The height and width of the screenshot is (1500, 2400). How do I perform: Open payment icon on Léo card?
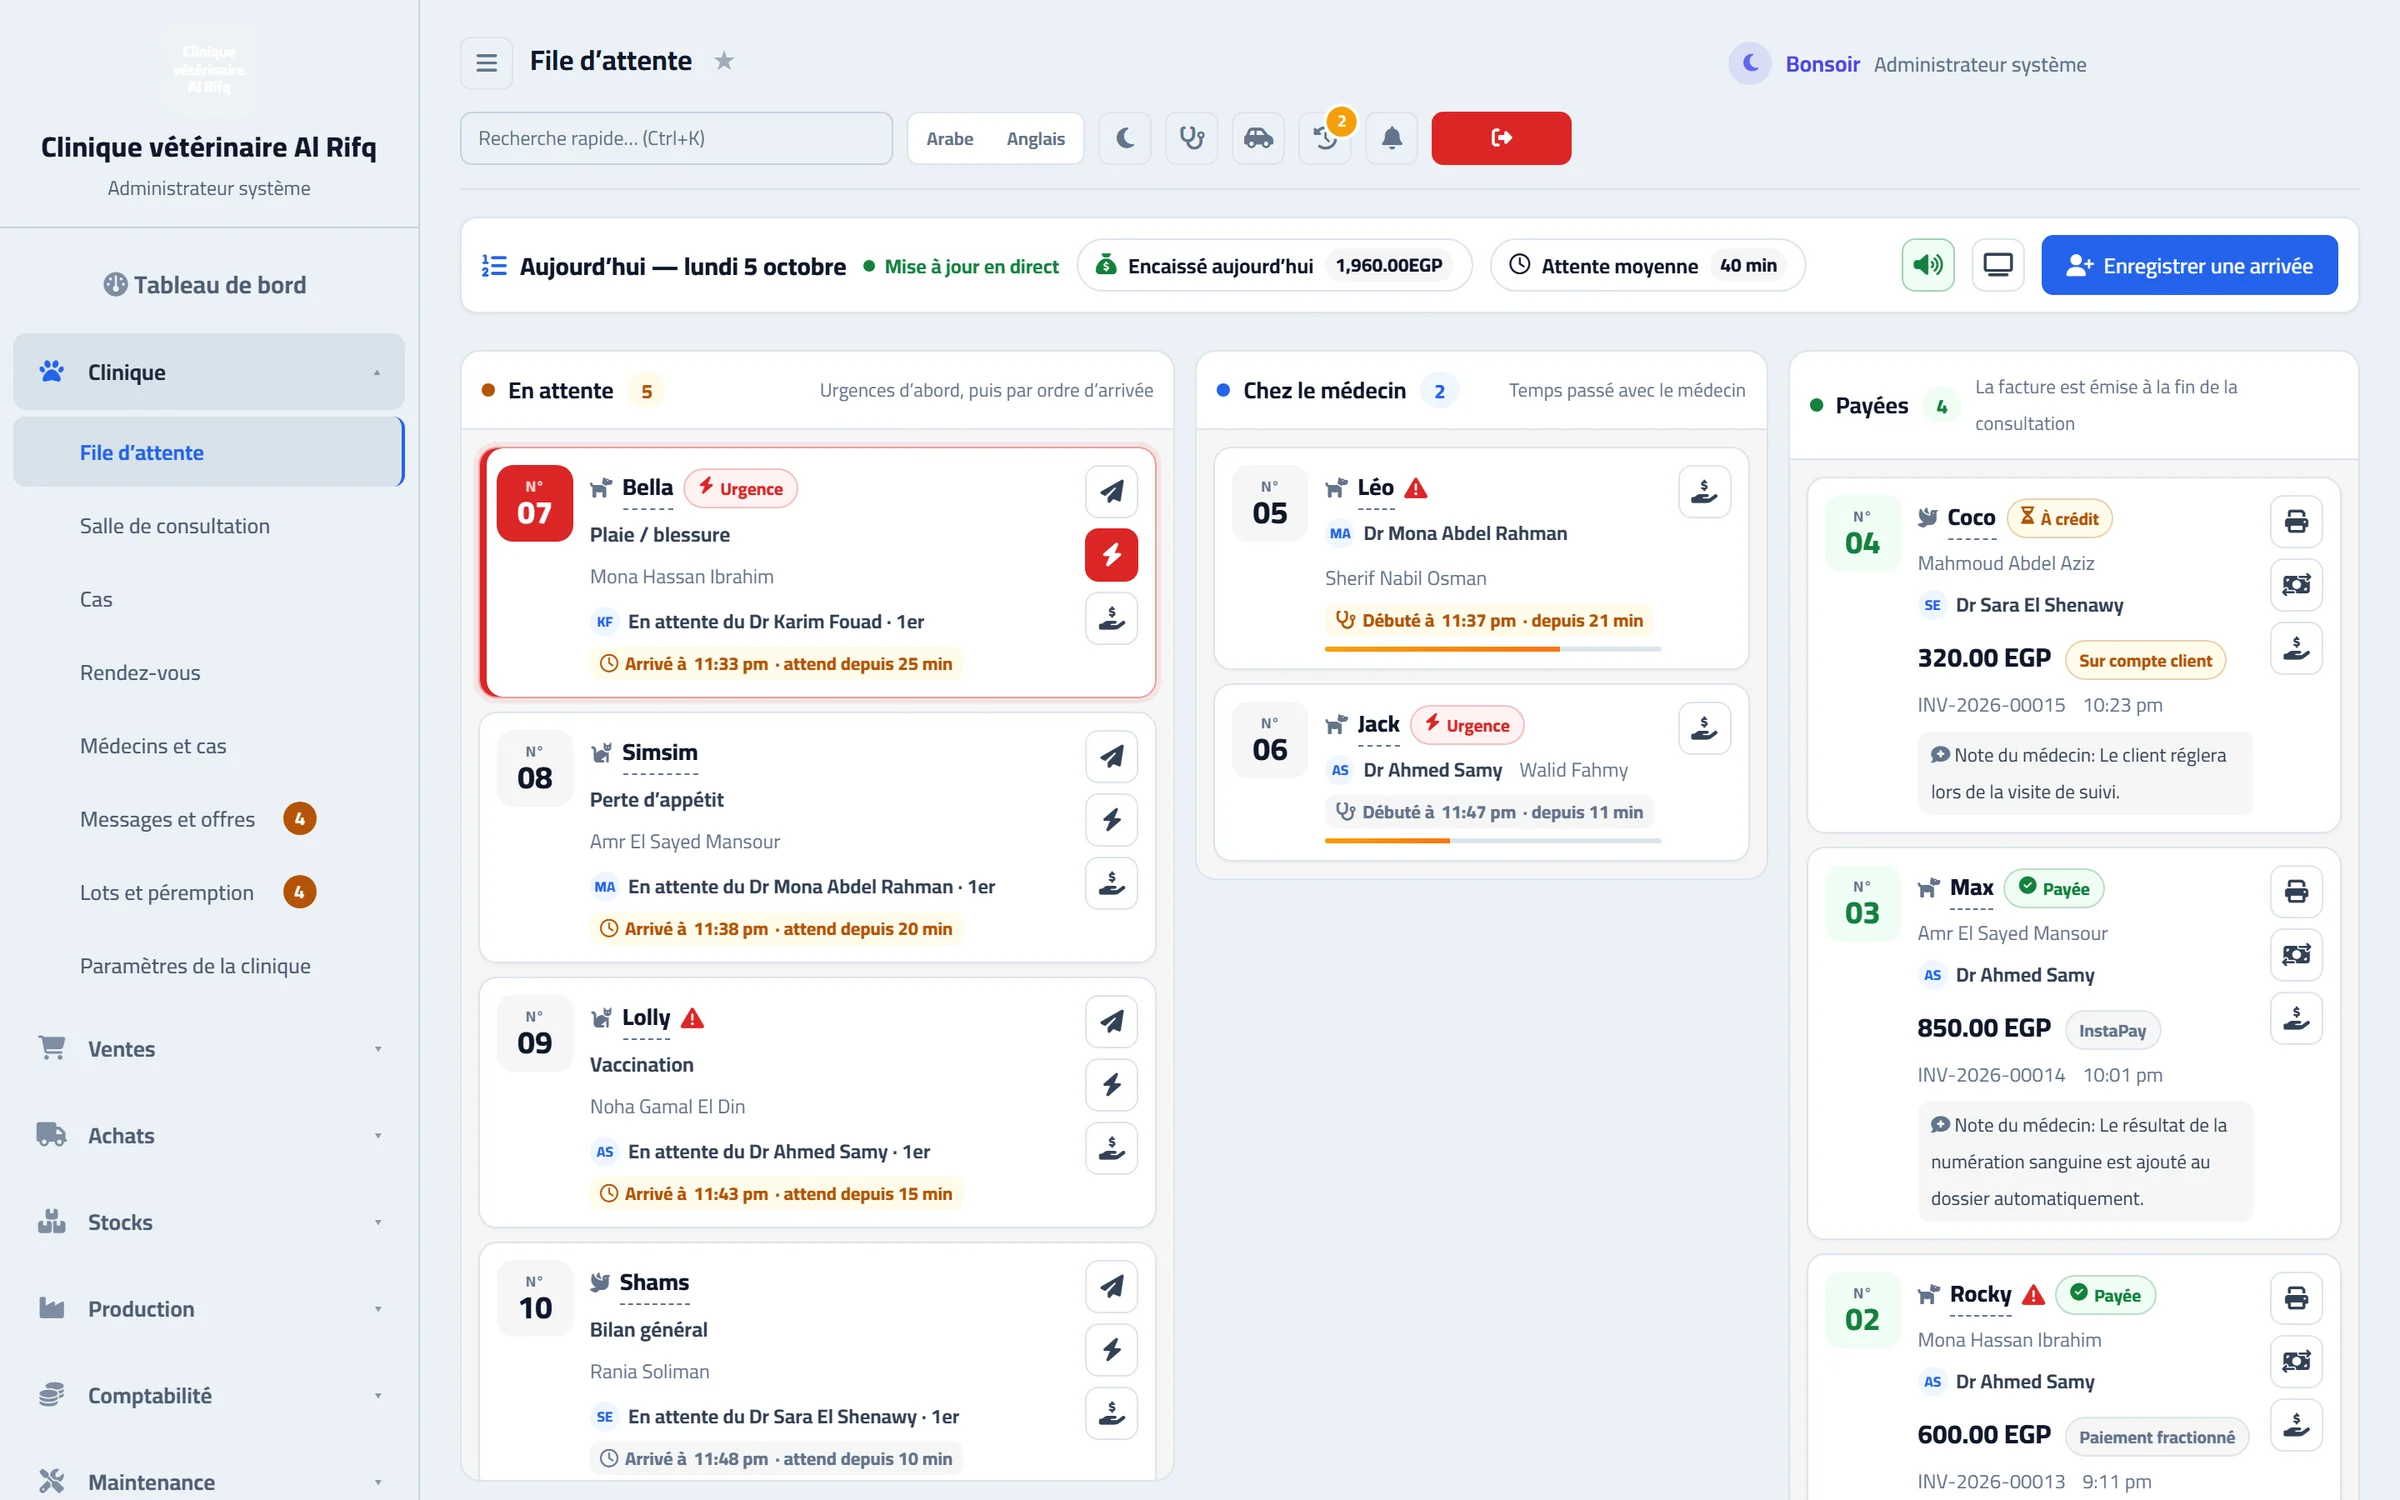tap(1704, 491)
